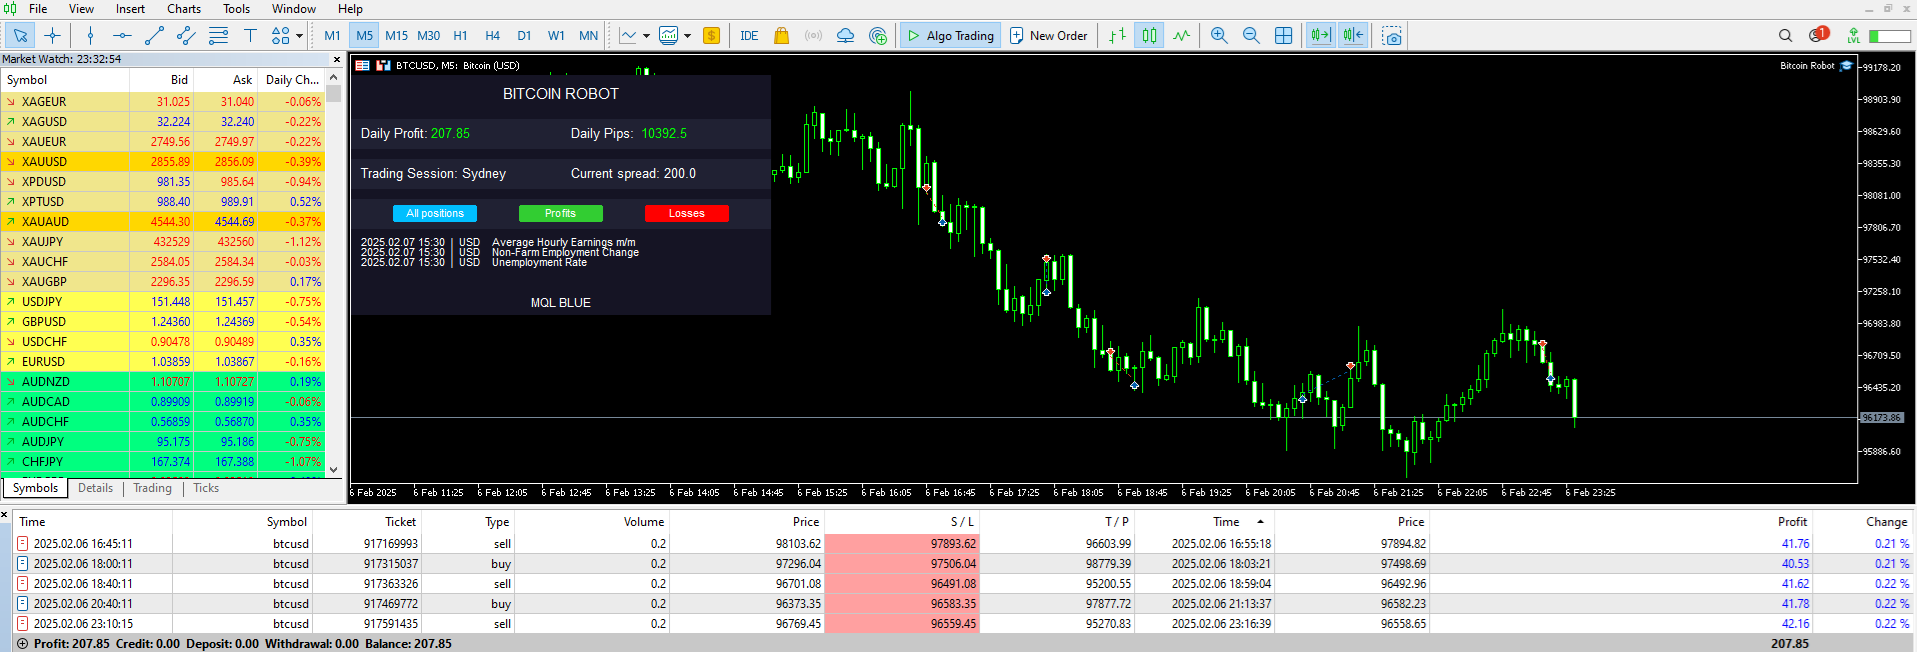Close the Market Watch panel
The image size is (1917, 652).
point(336,59)
